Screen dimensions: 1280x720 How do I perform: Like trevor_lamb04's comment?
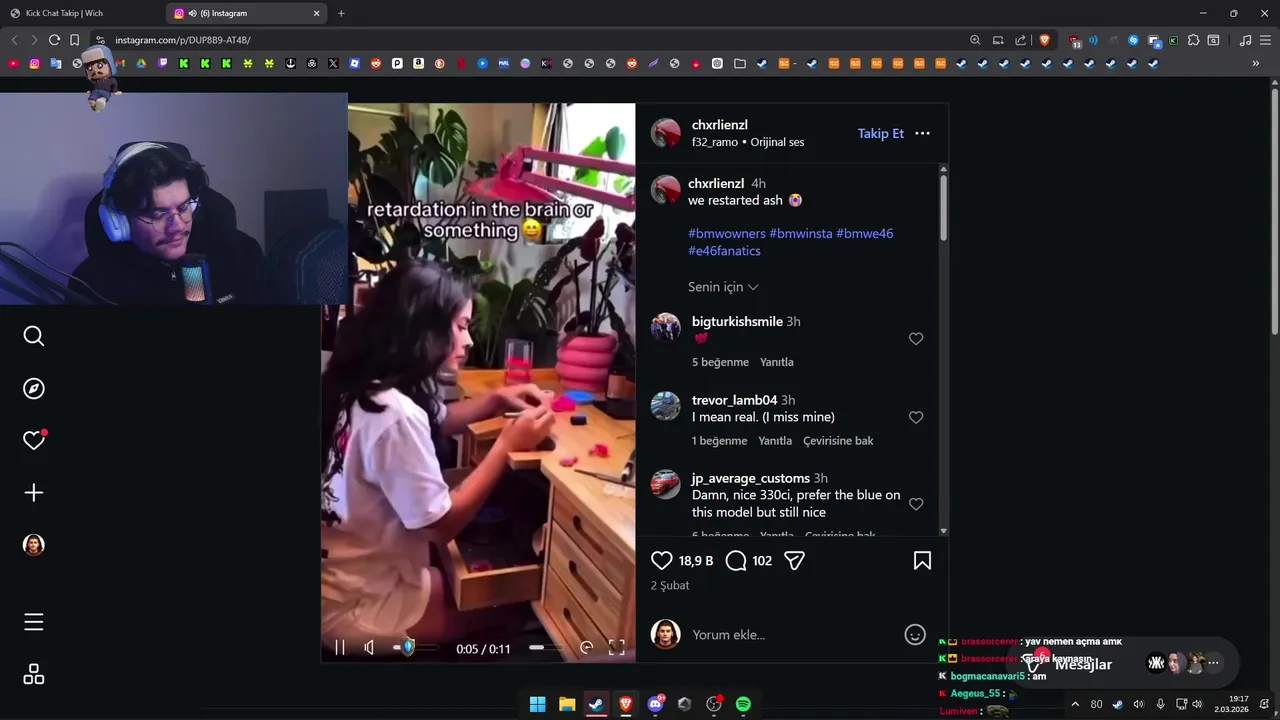click(x=916, y=417)
